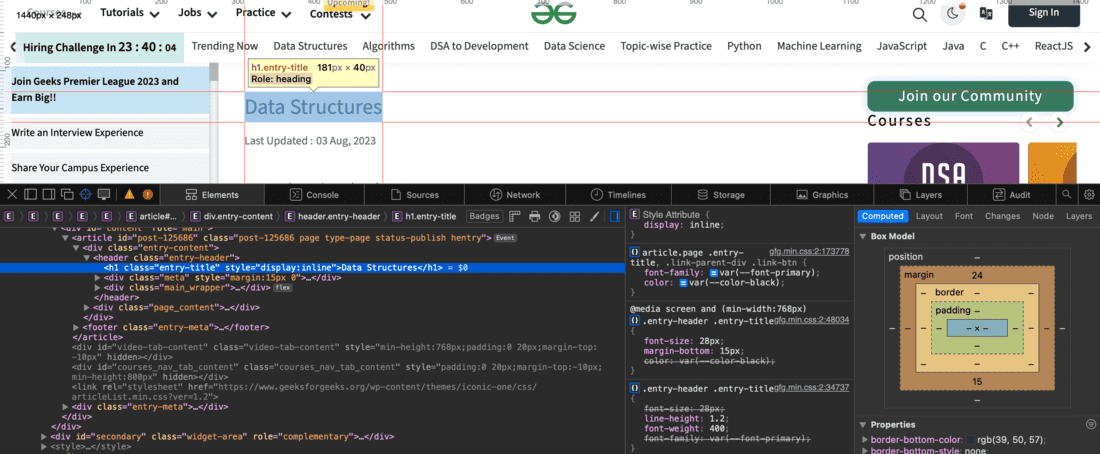Click the print styles printer icon
Image resolution: width=1100 pixels, height=454 pixels.
pyautogui.click(x=534, y=216)
